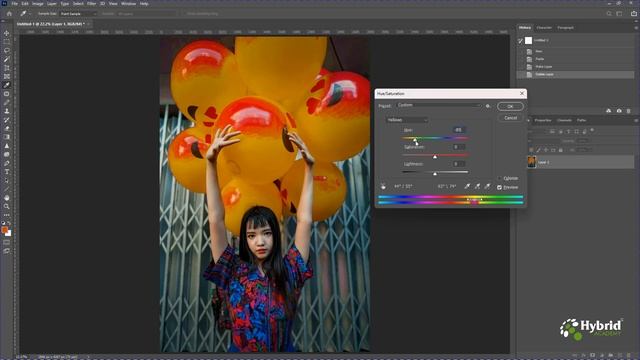Click the on-image adjustment hand icon
The width and height of the screenshot is (640, 360).
[x=383, y=187]
